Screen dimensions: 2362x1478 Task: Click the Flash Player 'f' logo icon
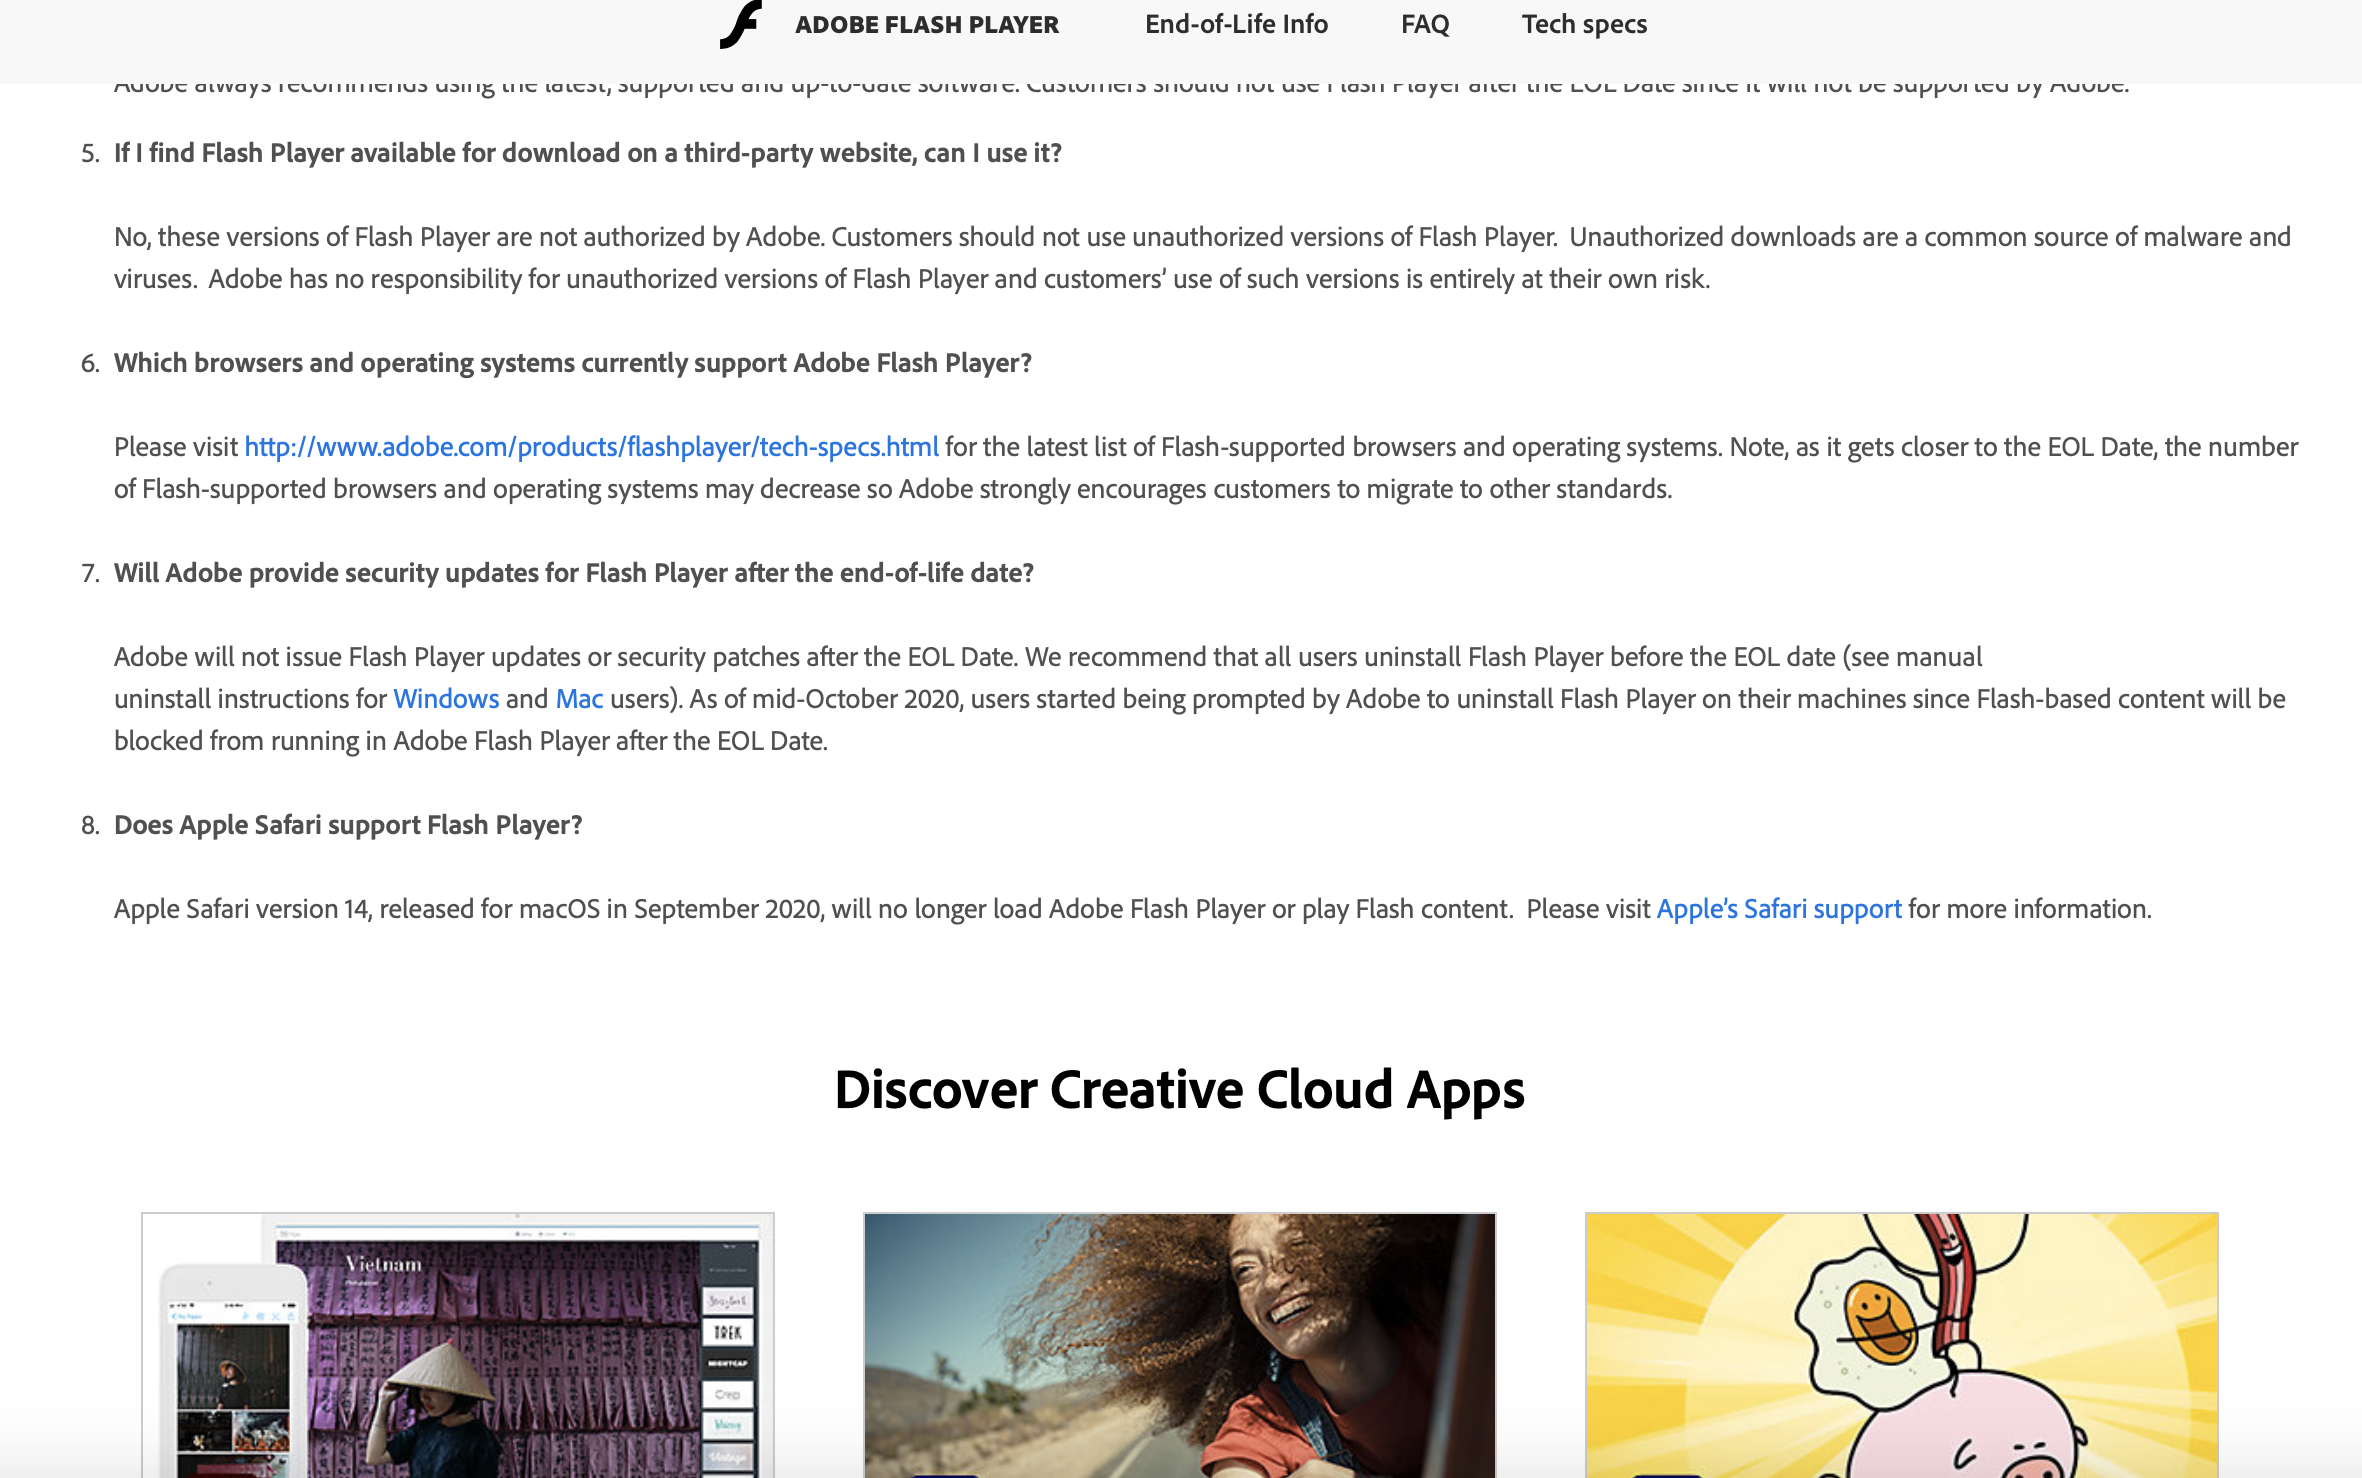[741, 24]
